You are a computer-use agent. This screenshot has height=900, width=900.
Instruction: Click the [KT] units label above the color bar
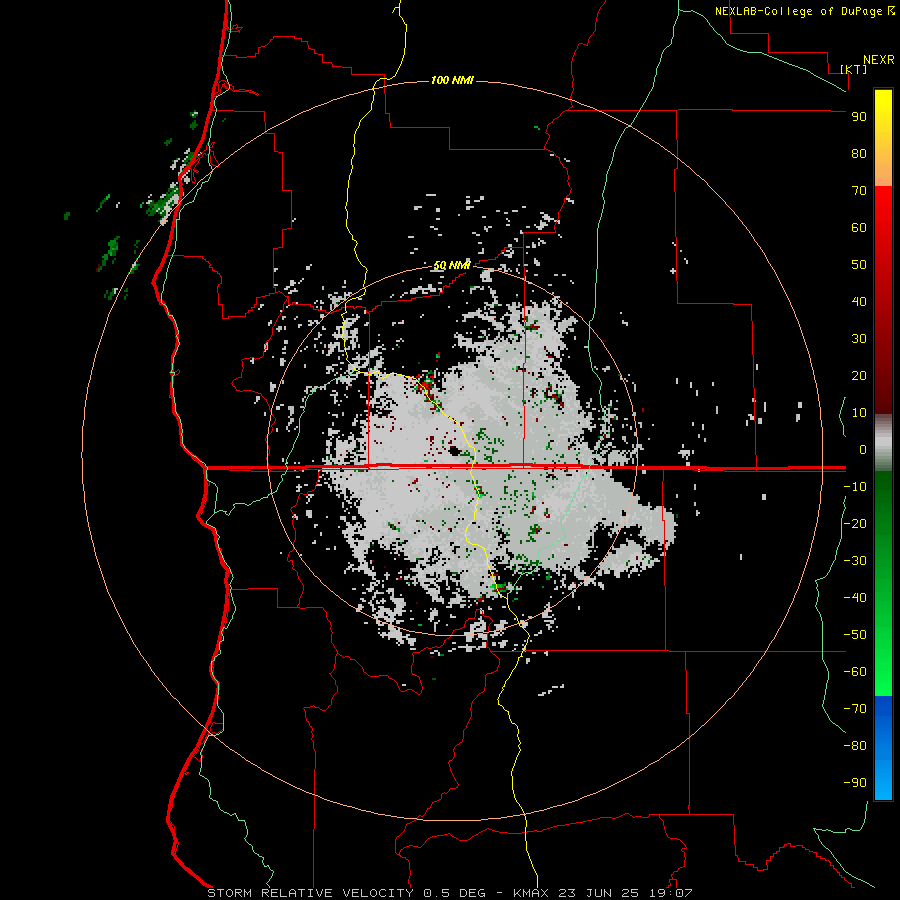tap(854, 69)
